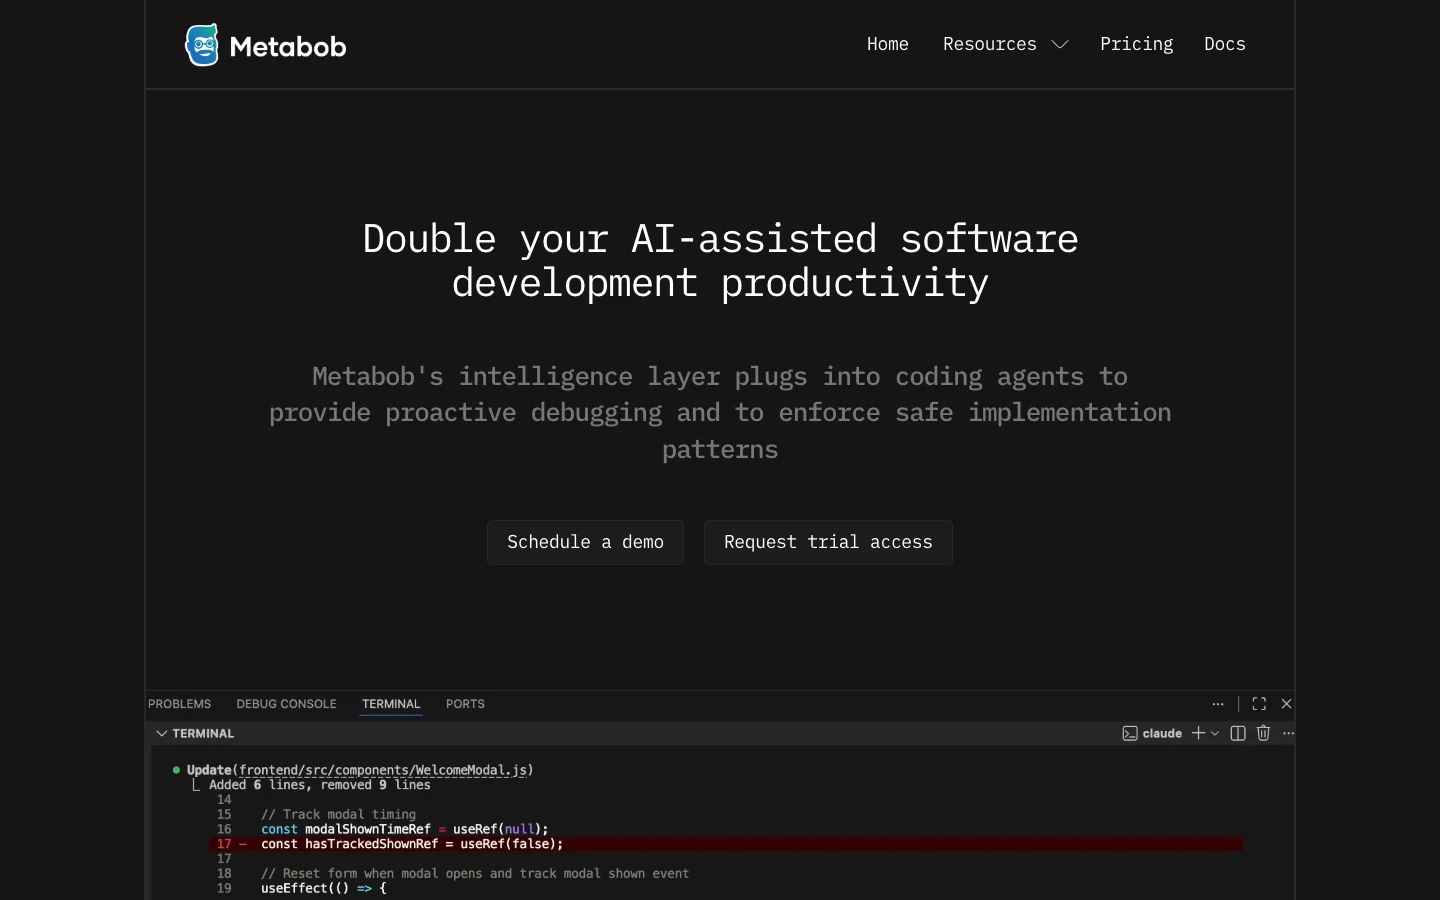Click the '// Reset form when modal opens' comment
This screenshot has width=1440, height=900.
[475, 873]
